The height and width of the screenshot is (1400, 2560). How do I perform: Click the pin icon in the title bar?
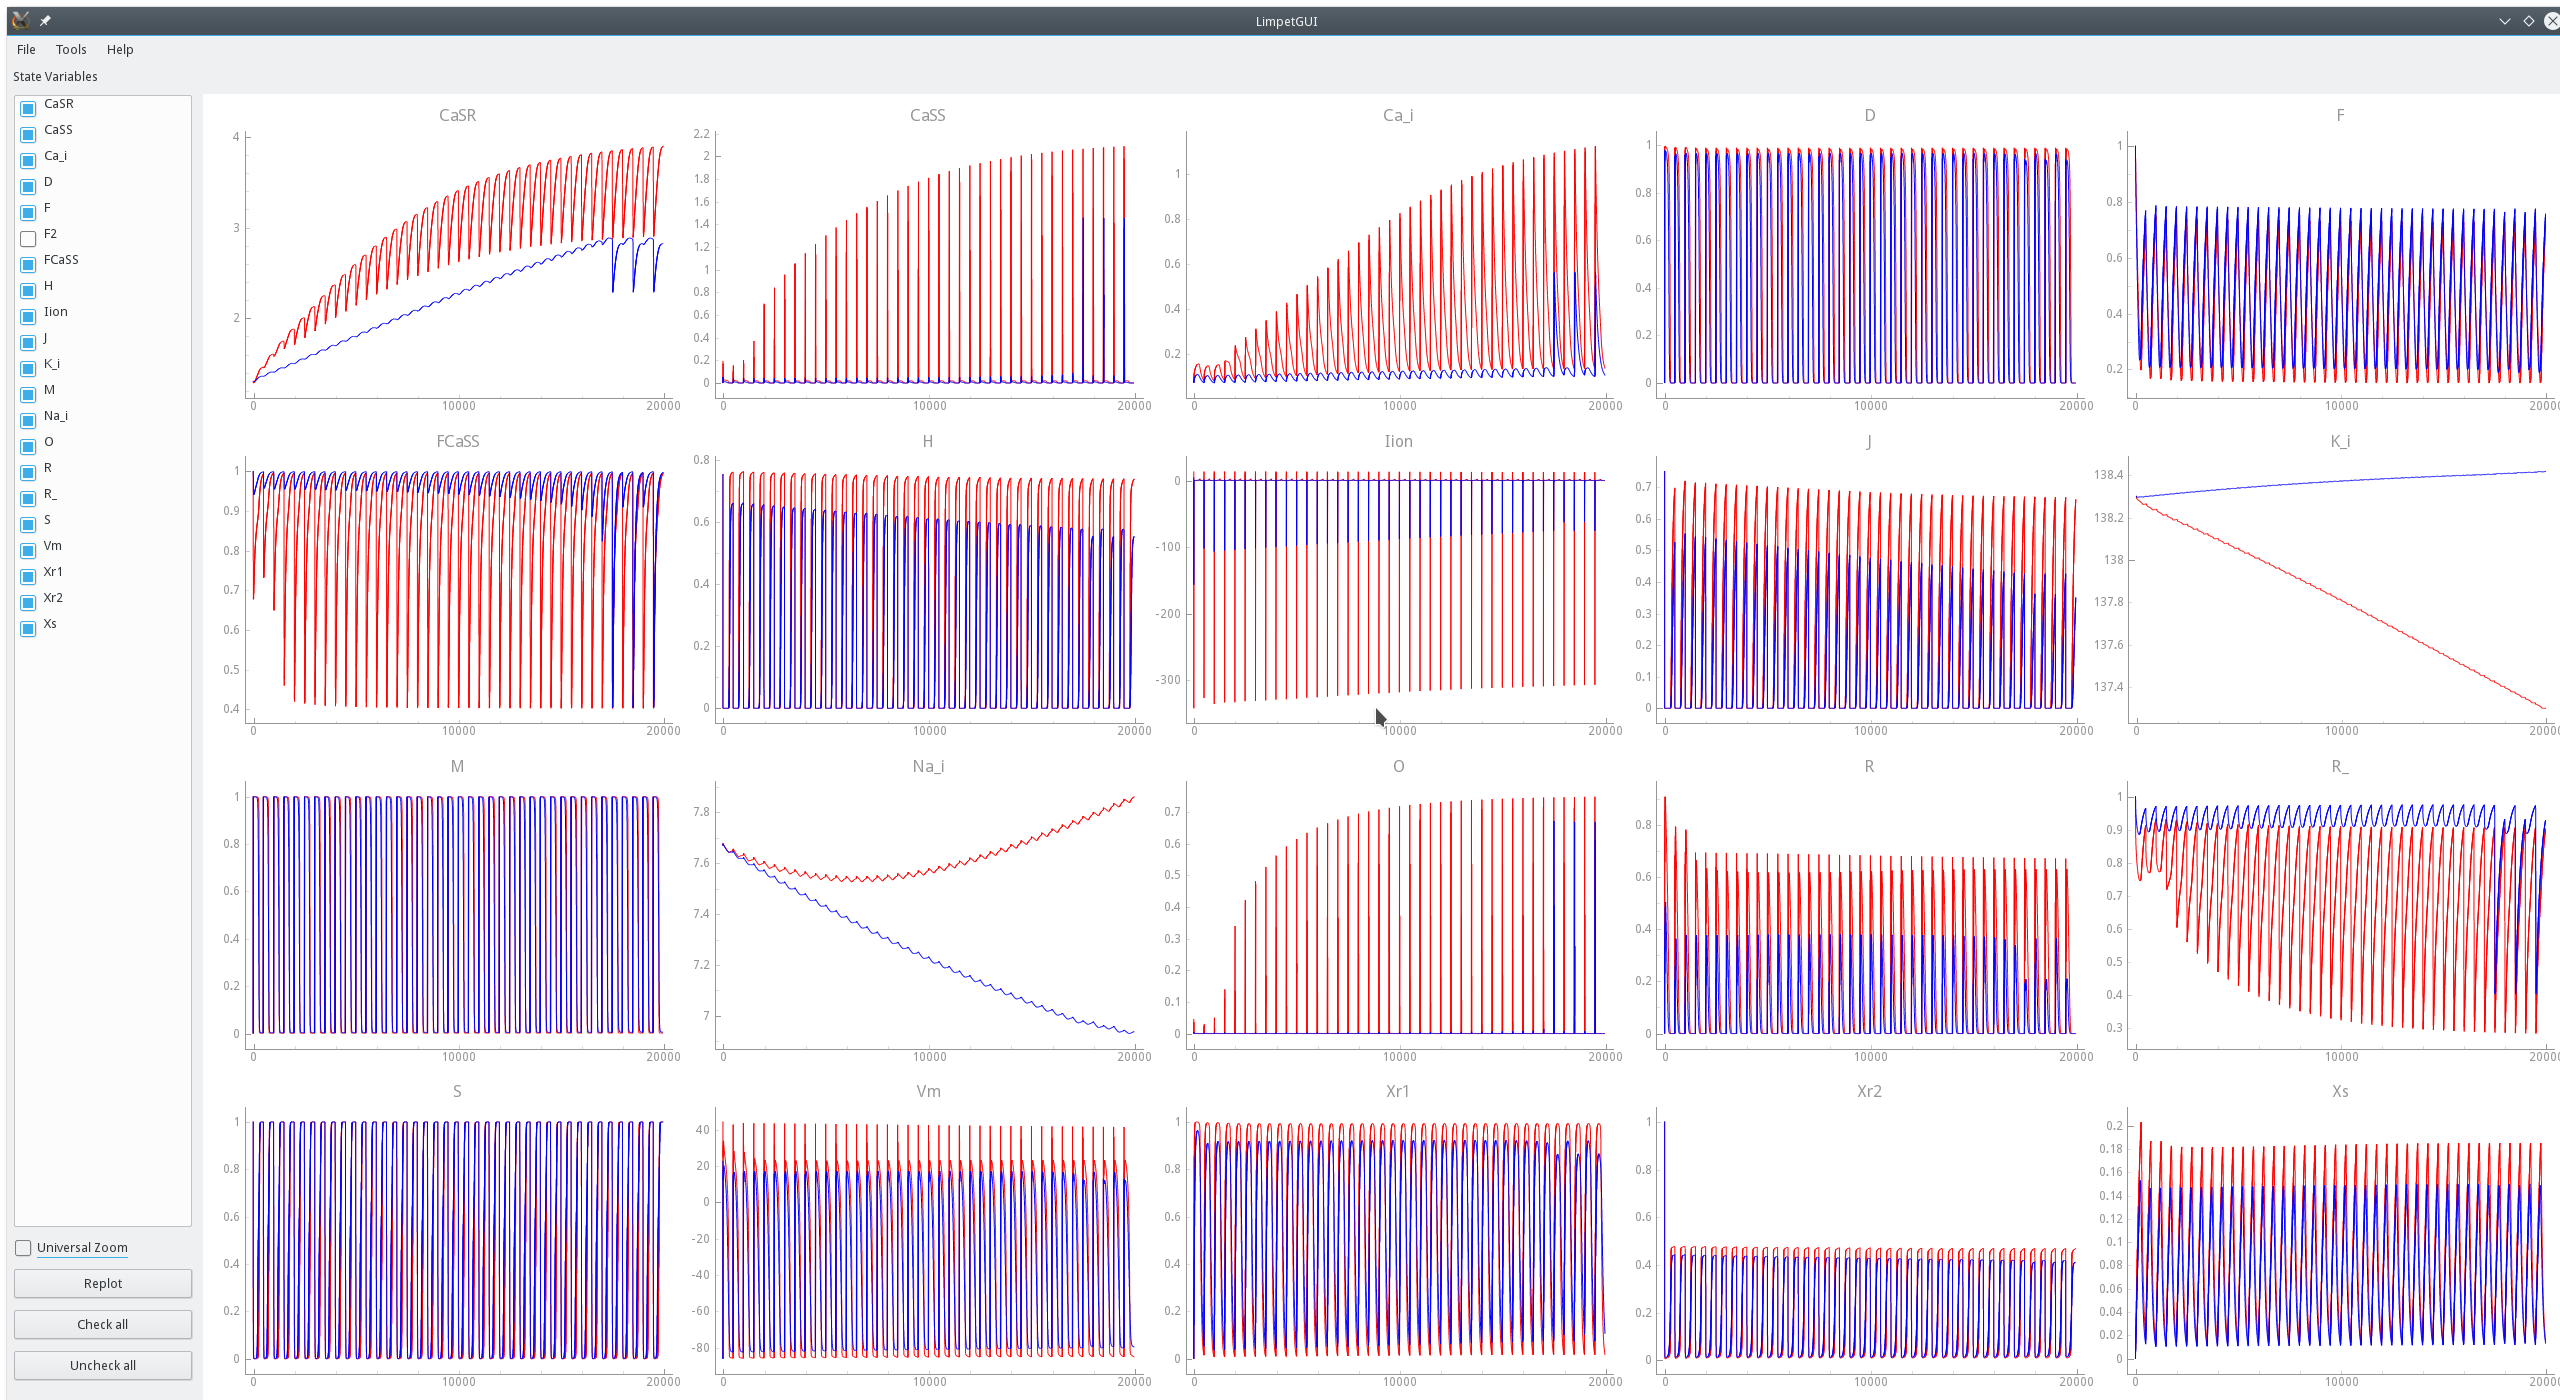pyautogui.click(x=46, y=20)
